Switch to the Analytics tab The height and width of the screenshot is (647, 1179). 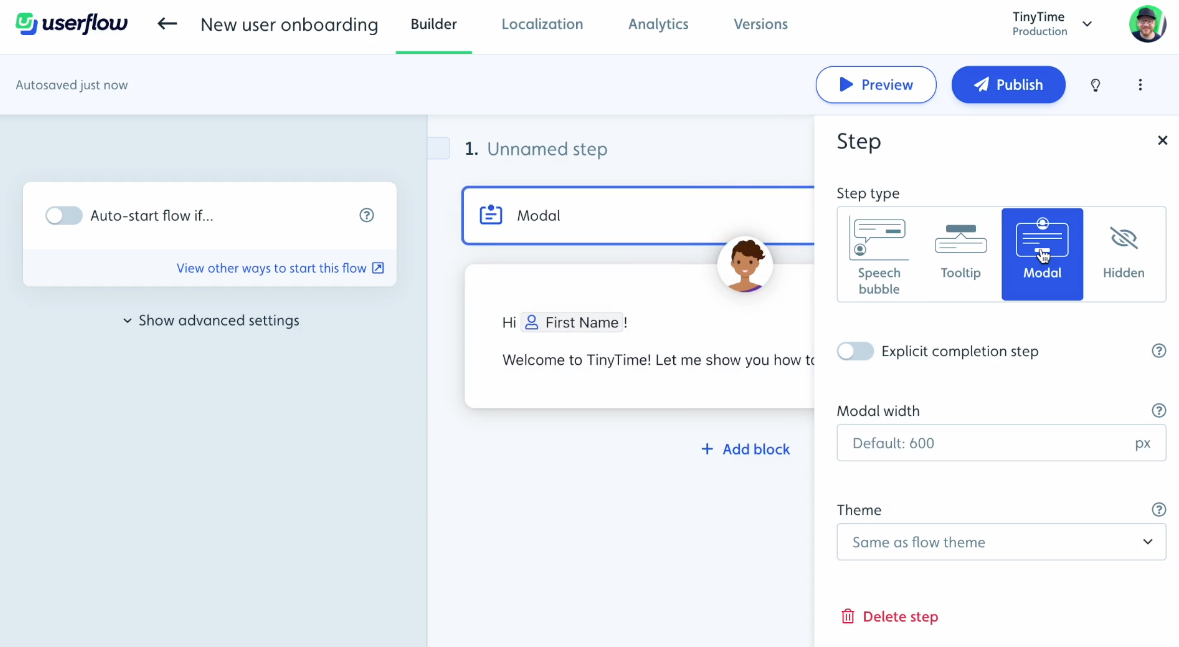coord(657,24)
